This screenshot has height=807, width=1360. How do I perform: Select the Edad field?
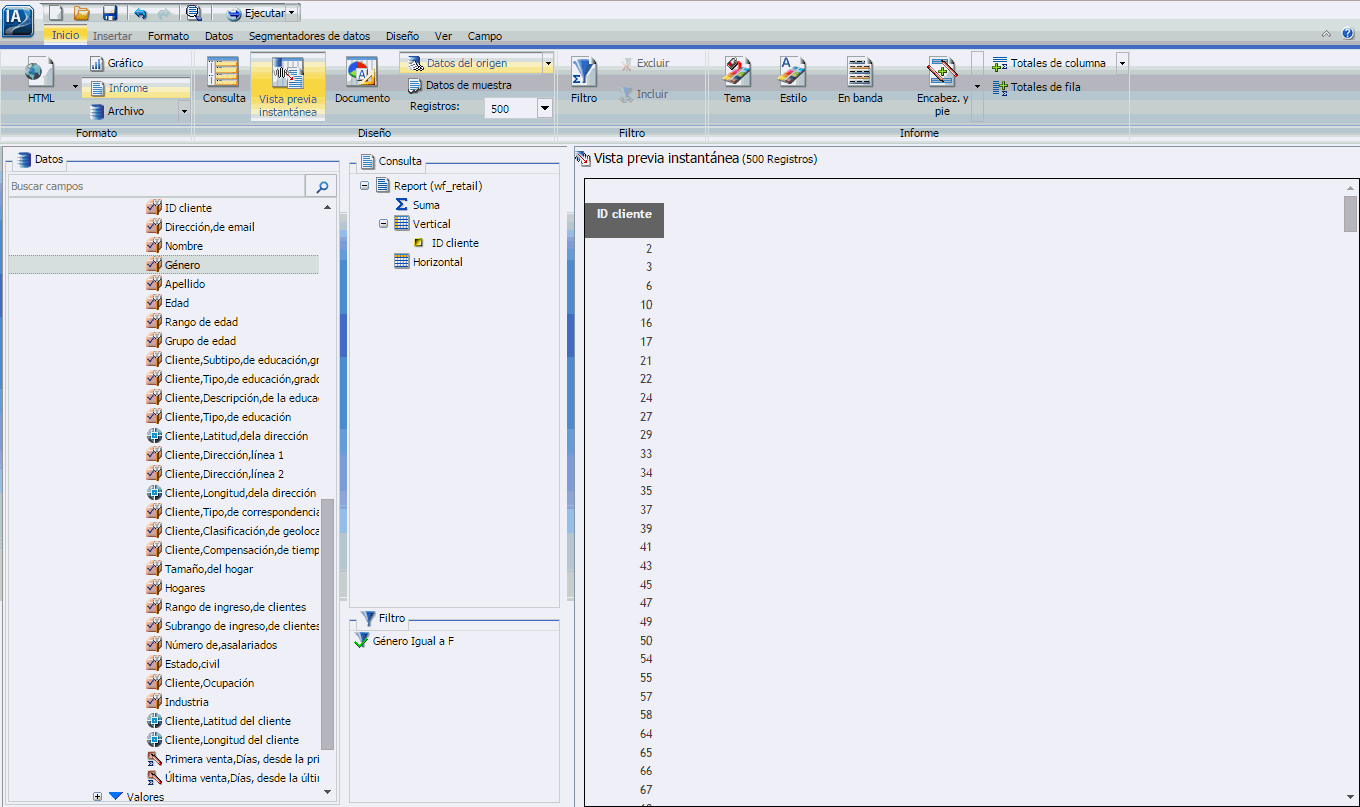click(177, 303)
